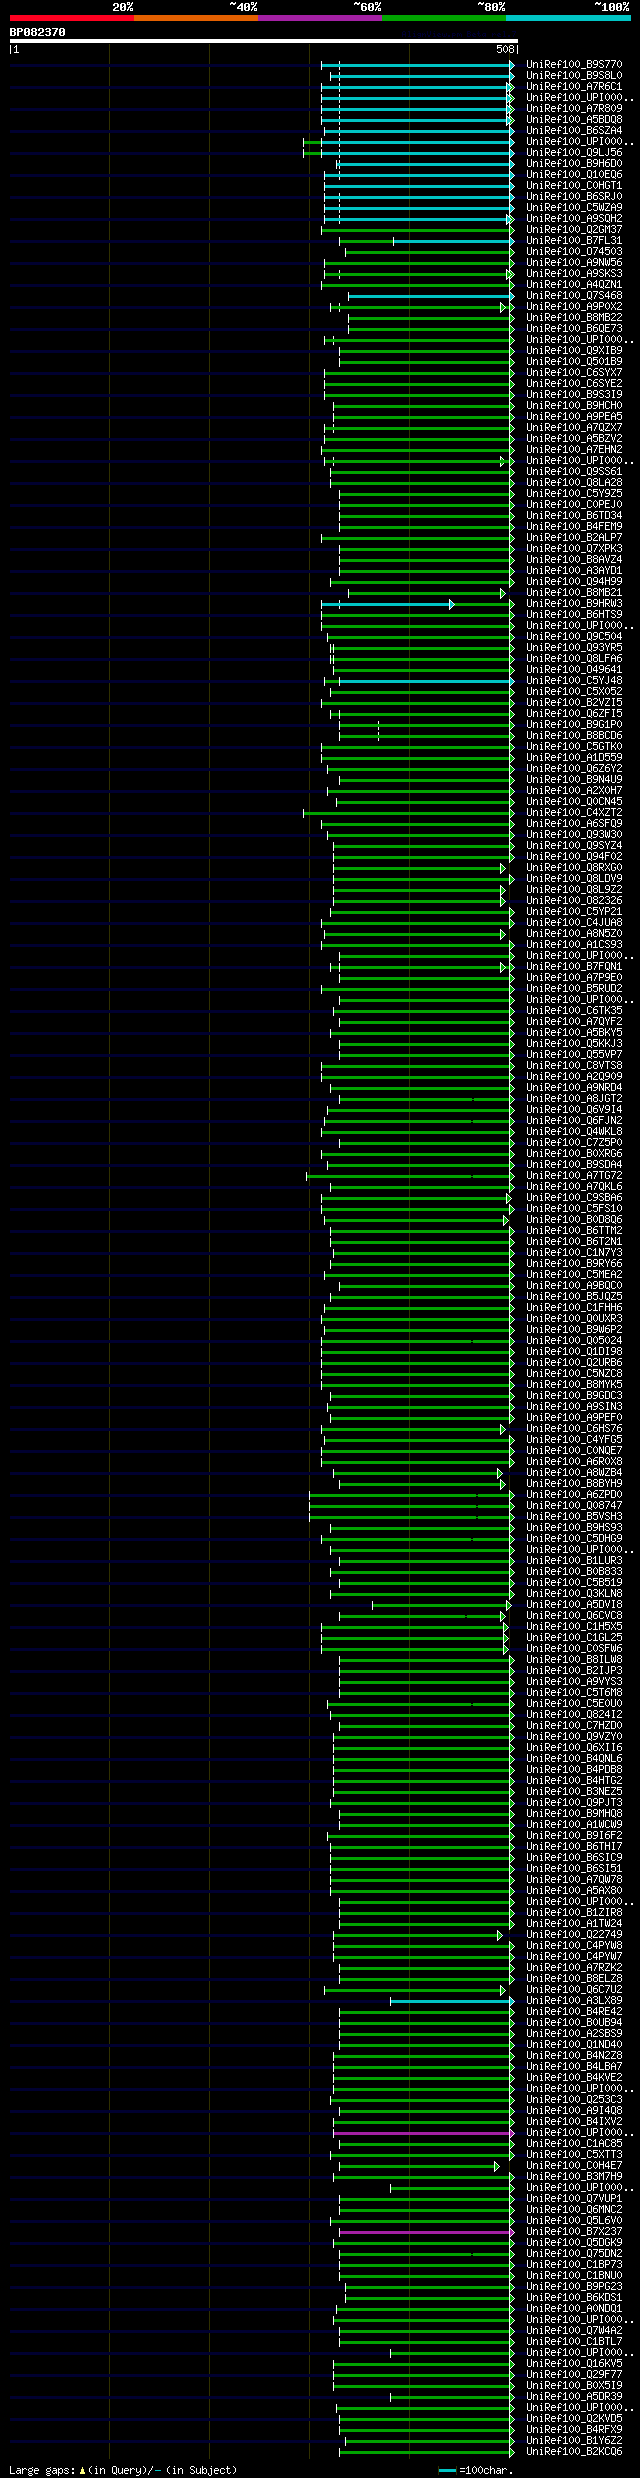The height and width of the screenshot is (2478, 640).
Task: Select the UniRef100_B2ALP7 label
Action: [x=574, y=538]
